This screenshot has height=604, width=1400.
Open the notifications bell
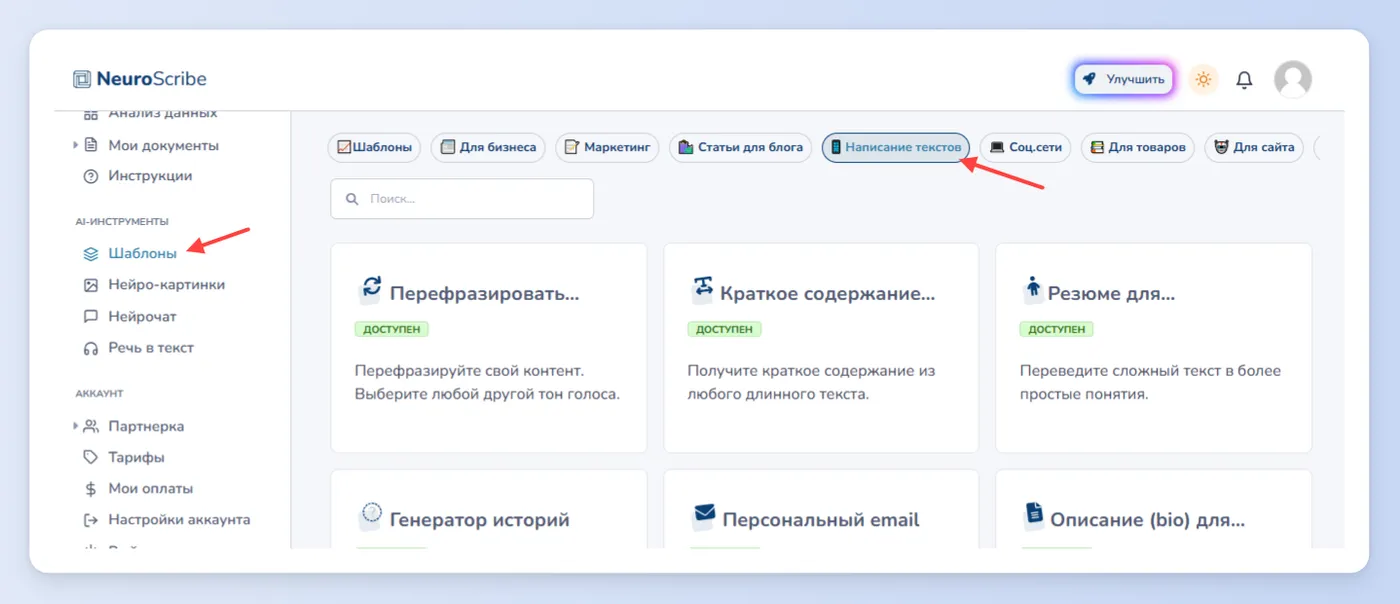pyautogui.click(x=1244, y=79)
